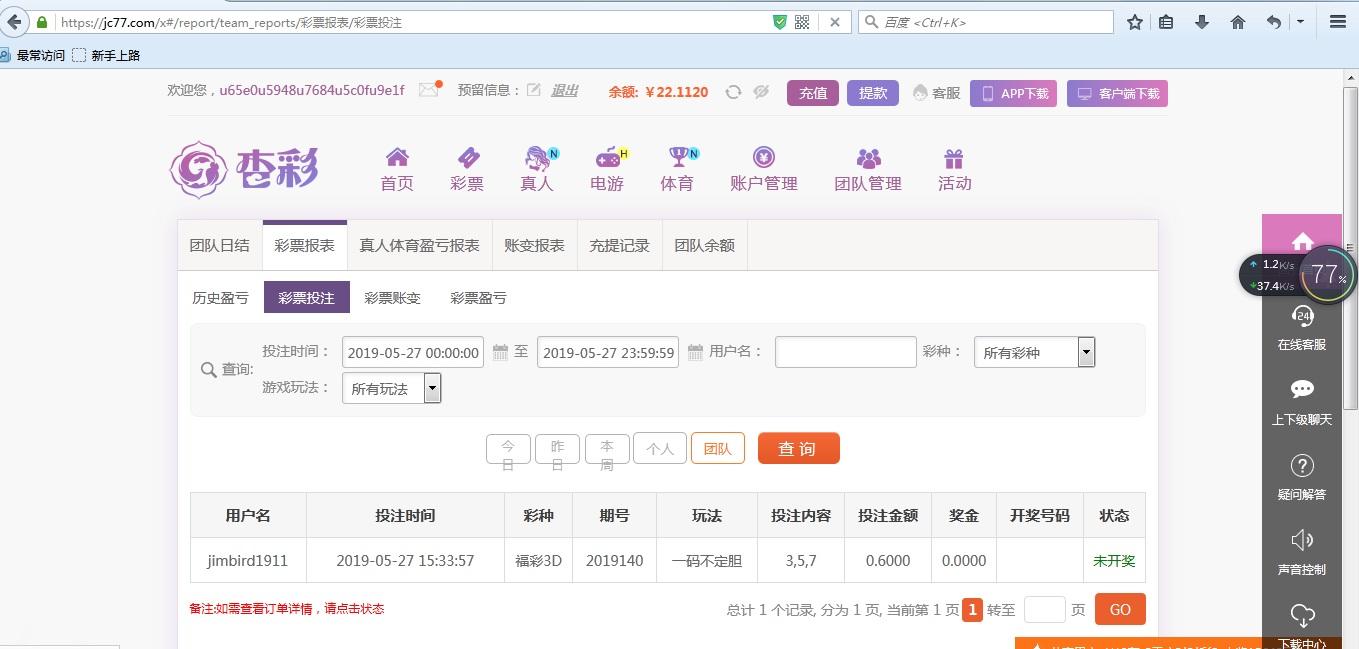Click the browser back arrow button
Image resolution: width=1359 pixels, height=649 pixels.
[x=14, y=22]
